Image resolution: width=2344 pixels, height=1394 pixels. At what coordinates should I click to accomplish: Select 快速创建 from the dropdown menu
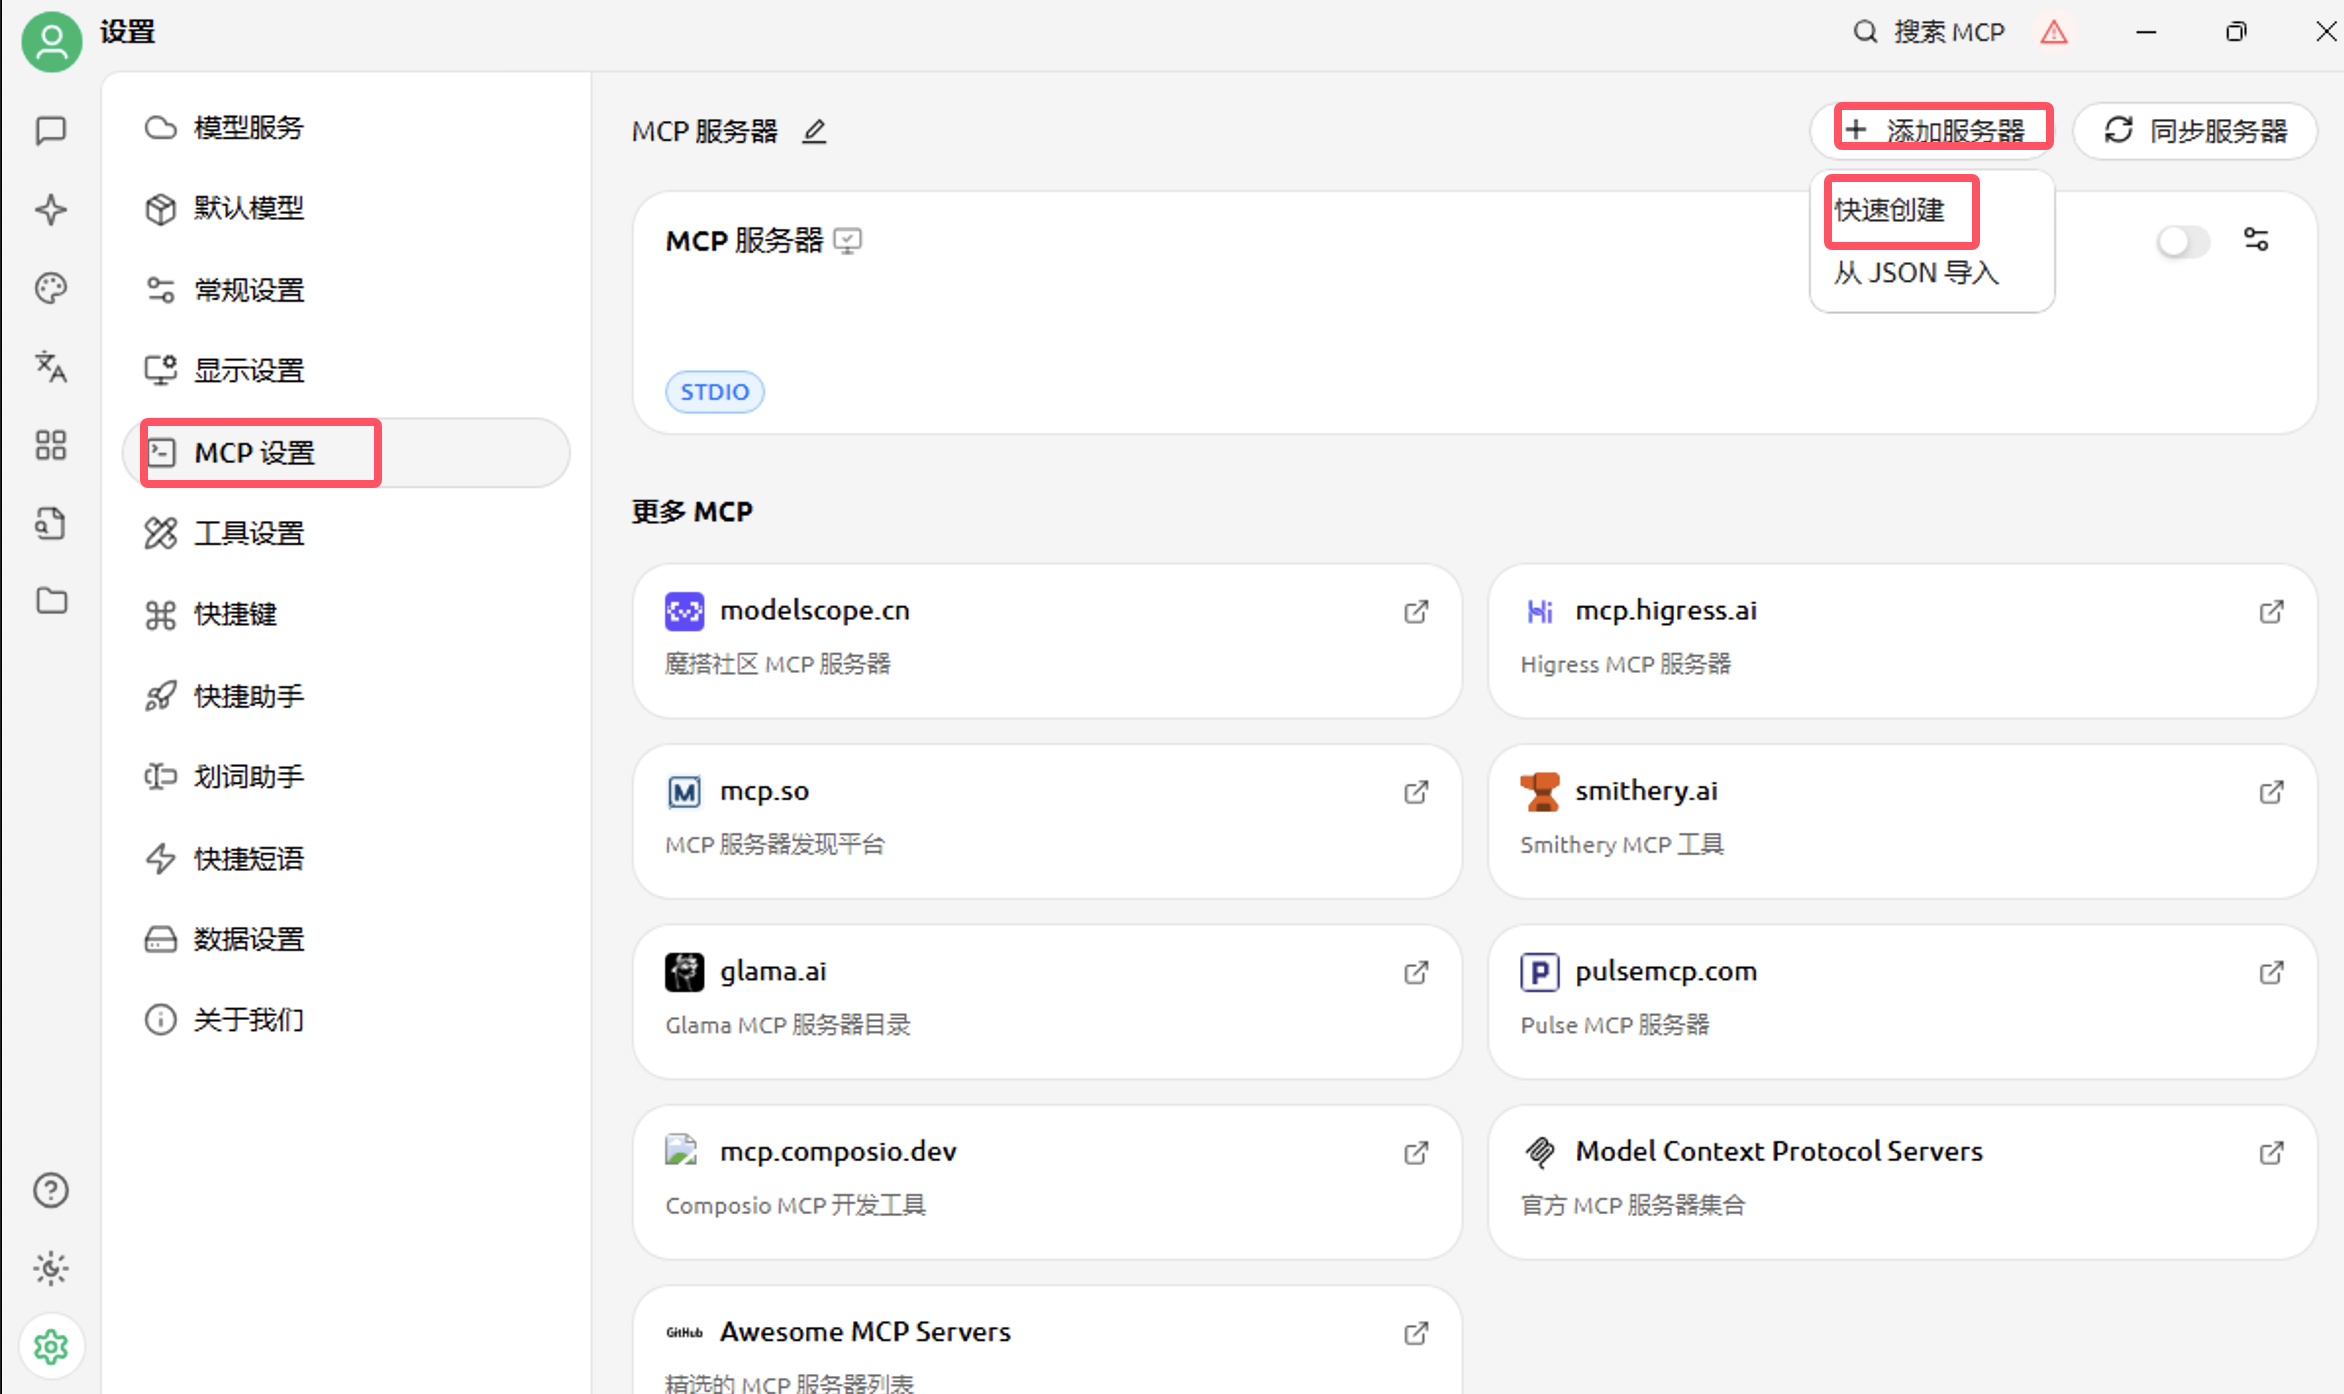pos(1890,210)
